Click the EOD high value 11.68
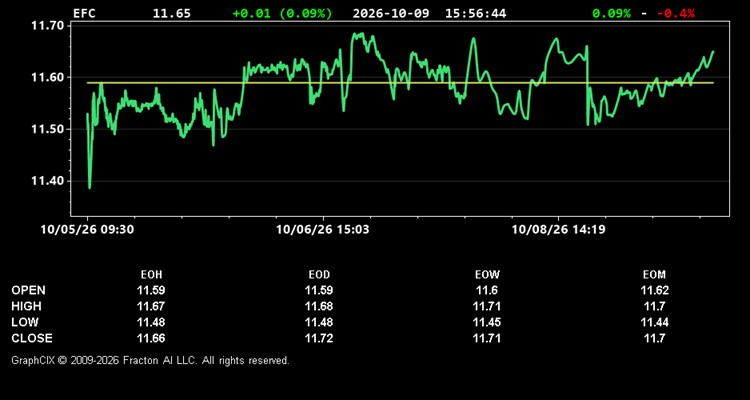The height and width of the screenshot is (400, 750). 319,306
